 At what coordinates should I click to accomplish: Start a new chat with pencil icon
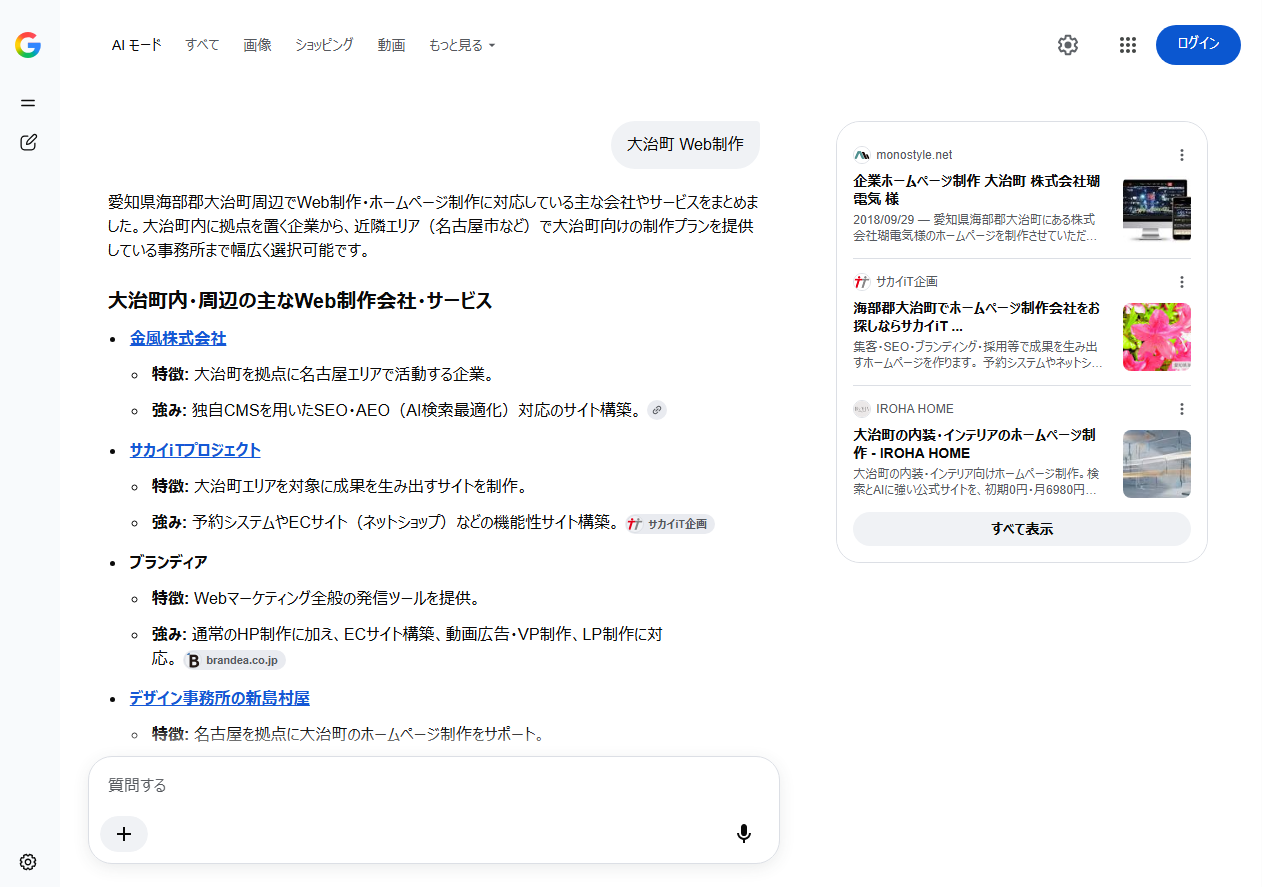(28, 142)
